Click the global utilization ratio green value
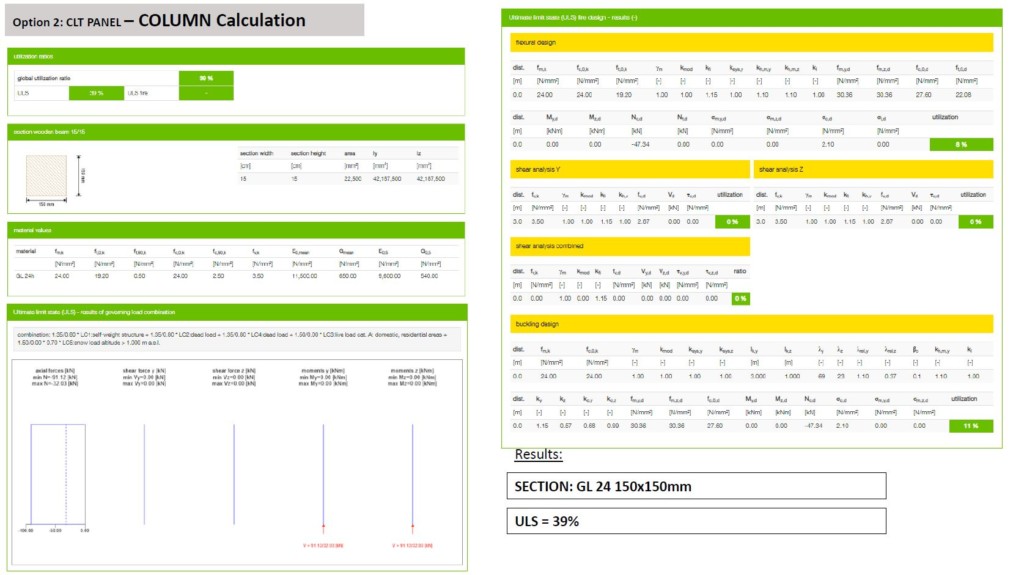Image resolution: width=1024 pixels, height=575 pixels. [207, 77]
